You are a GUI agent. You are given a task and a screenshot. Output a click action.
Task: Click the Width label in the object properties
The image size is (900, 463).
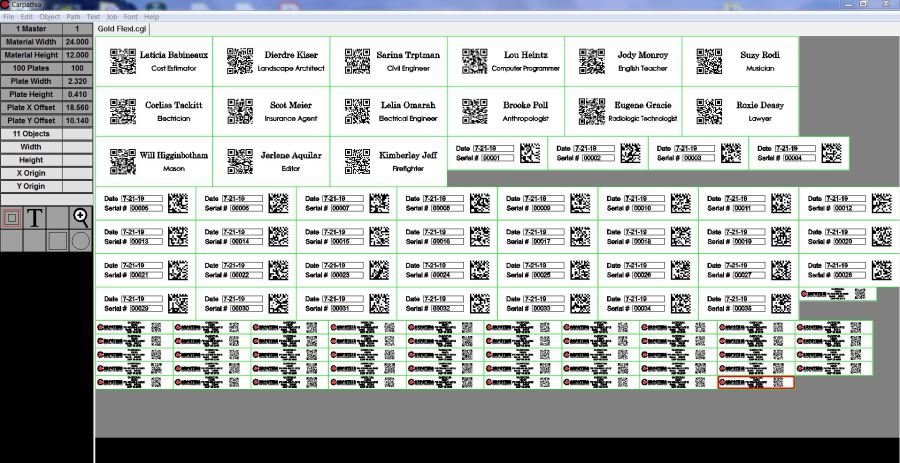[31, 147]
